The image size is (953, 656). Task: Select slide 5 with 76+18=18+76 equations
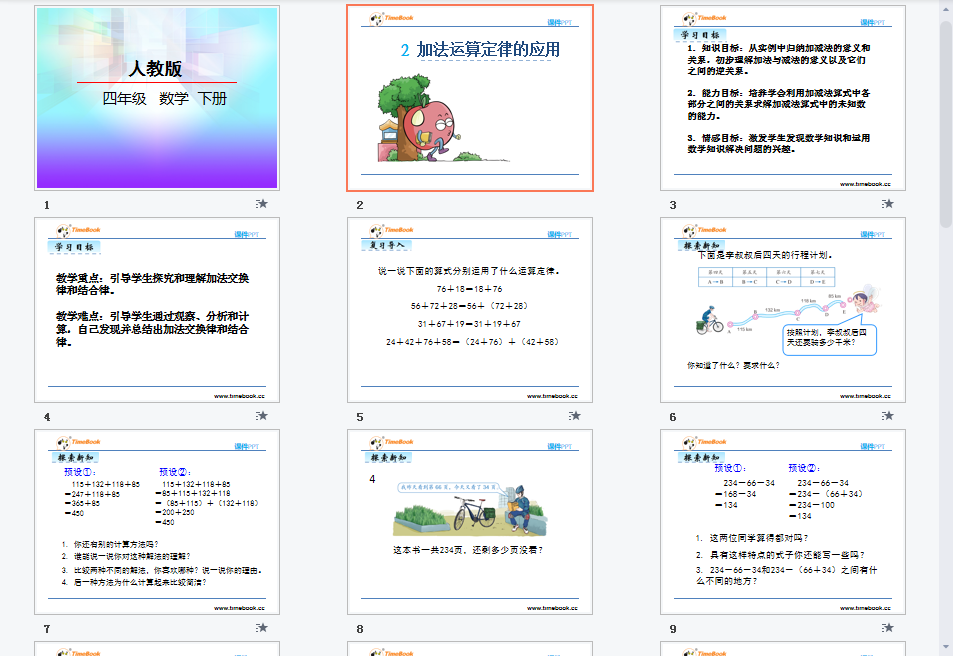coord(470,310)
